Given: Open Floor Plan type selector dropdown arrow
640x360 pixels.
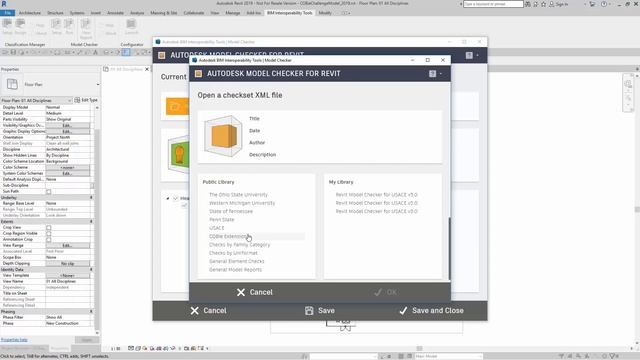Looking at the screenshot, I should (98, 84).
